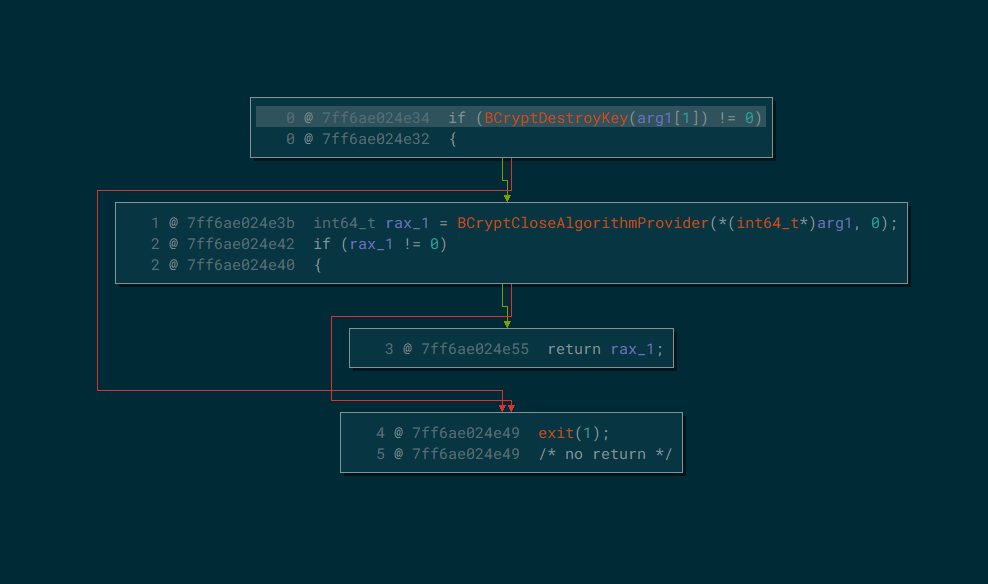Click address 7ff6ae024e49 on comment line
The height and width of the screenshot is (584, 988).
tap(466, 454)
